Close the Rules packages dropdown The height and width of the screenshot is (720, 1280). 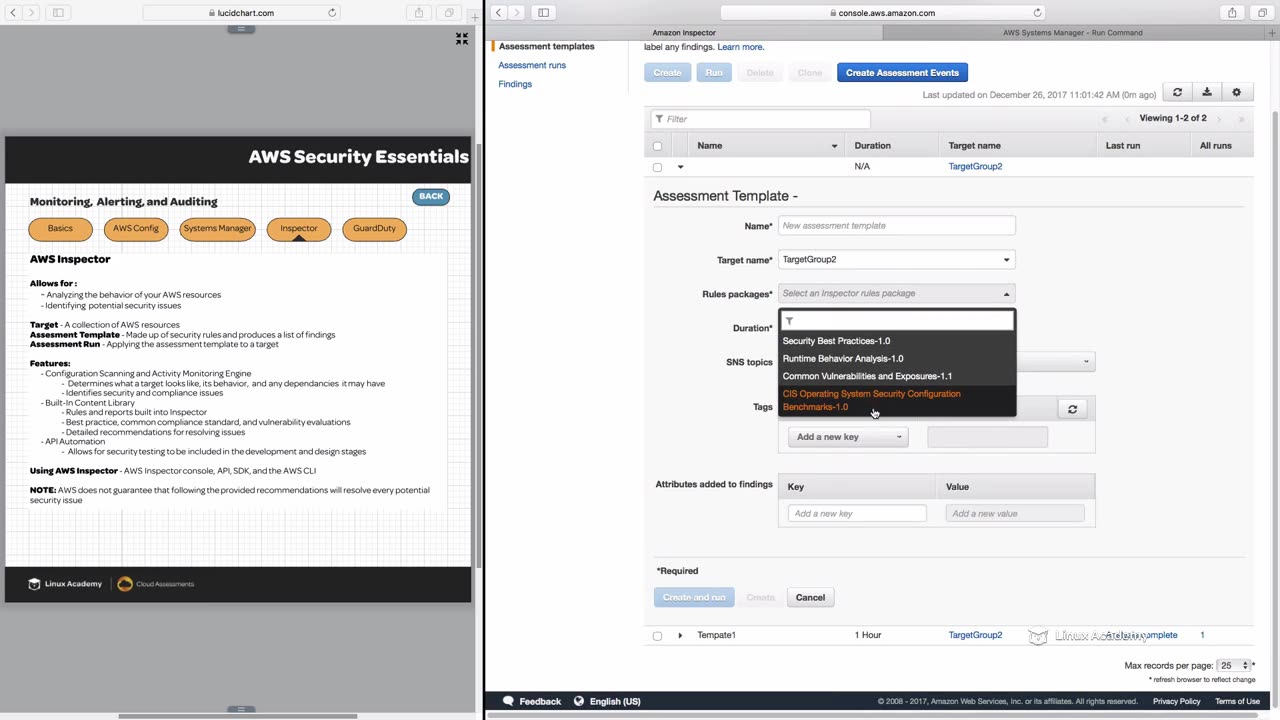[896, 293]
